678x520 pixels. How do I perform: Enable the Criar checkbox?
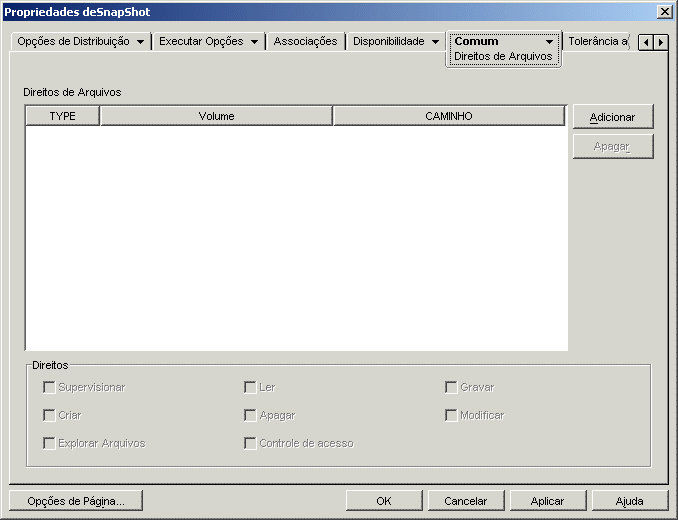coord(49,415)
